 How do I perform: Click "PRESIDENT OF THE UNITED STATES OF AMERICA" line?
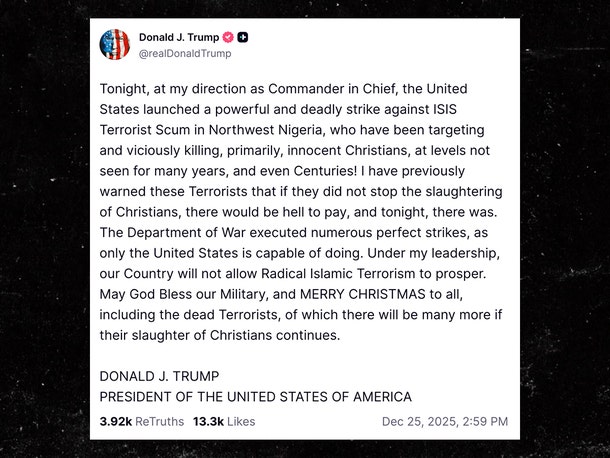click(255, 396)
